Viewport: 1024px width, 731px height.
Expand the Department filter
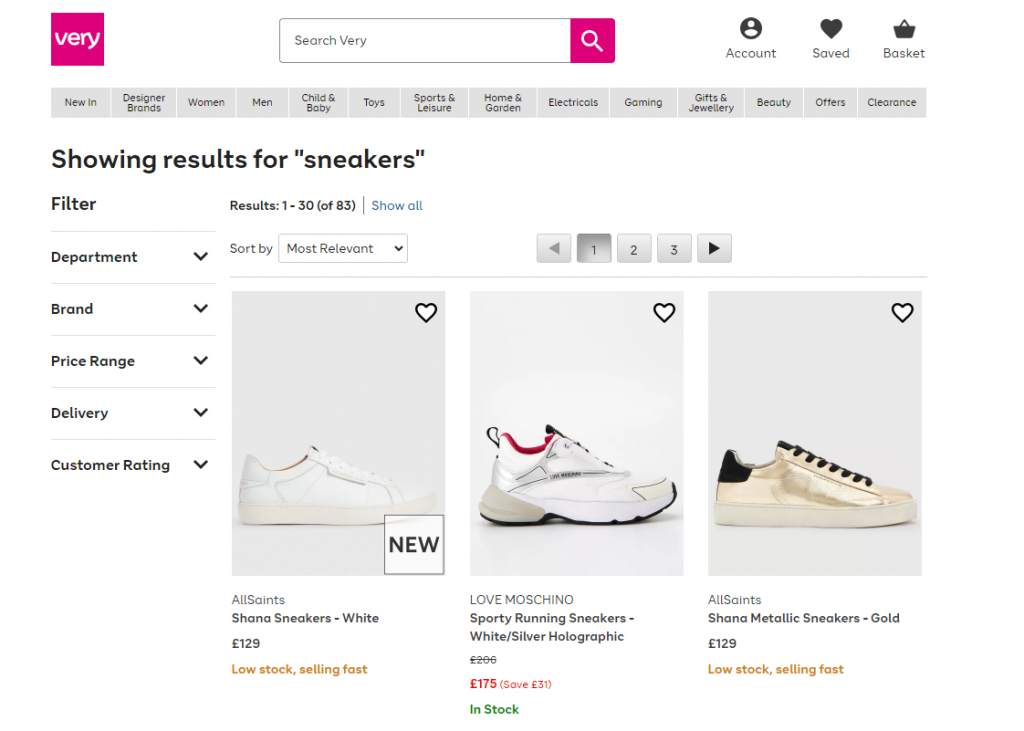point(132,257)
